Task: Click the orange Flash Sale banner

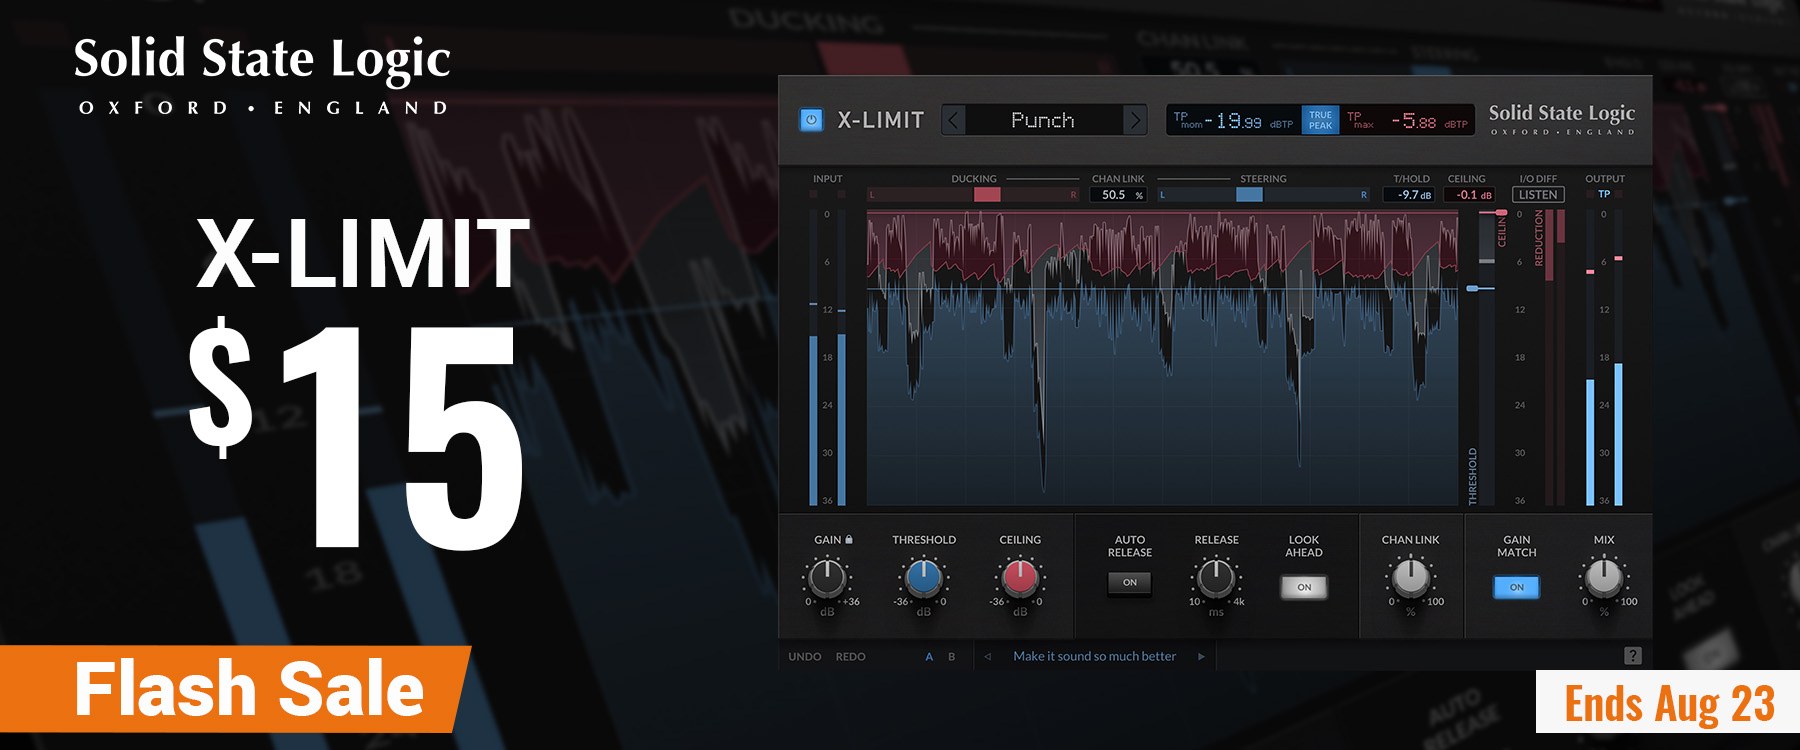Action: click(235, 689)
